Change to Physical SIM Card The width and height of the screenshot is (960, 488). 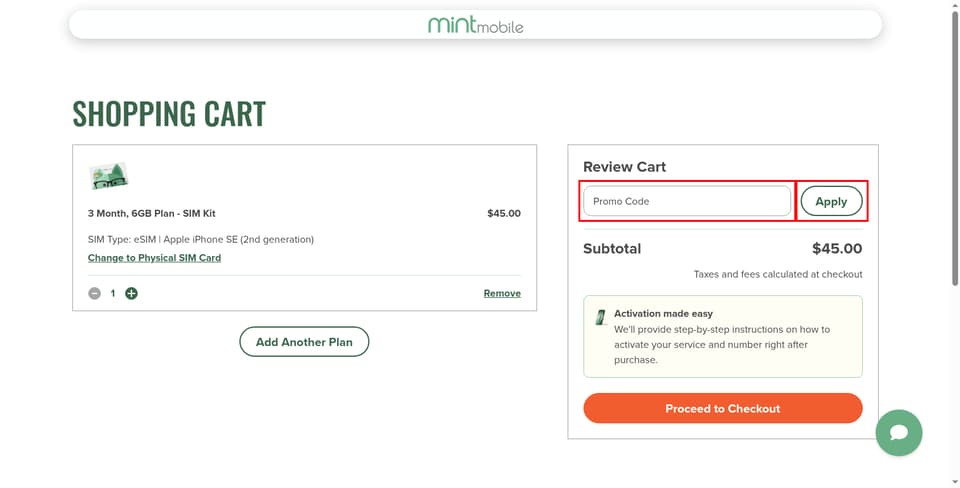click(x=154, y=258)
